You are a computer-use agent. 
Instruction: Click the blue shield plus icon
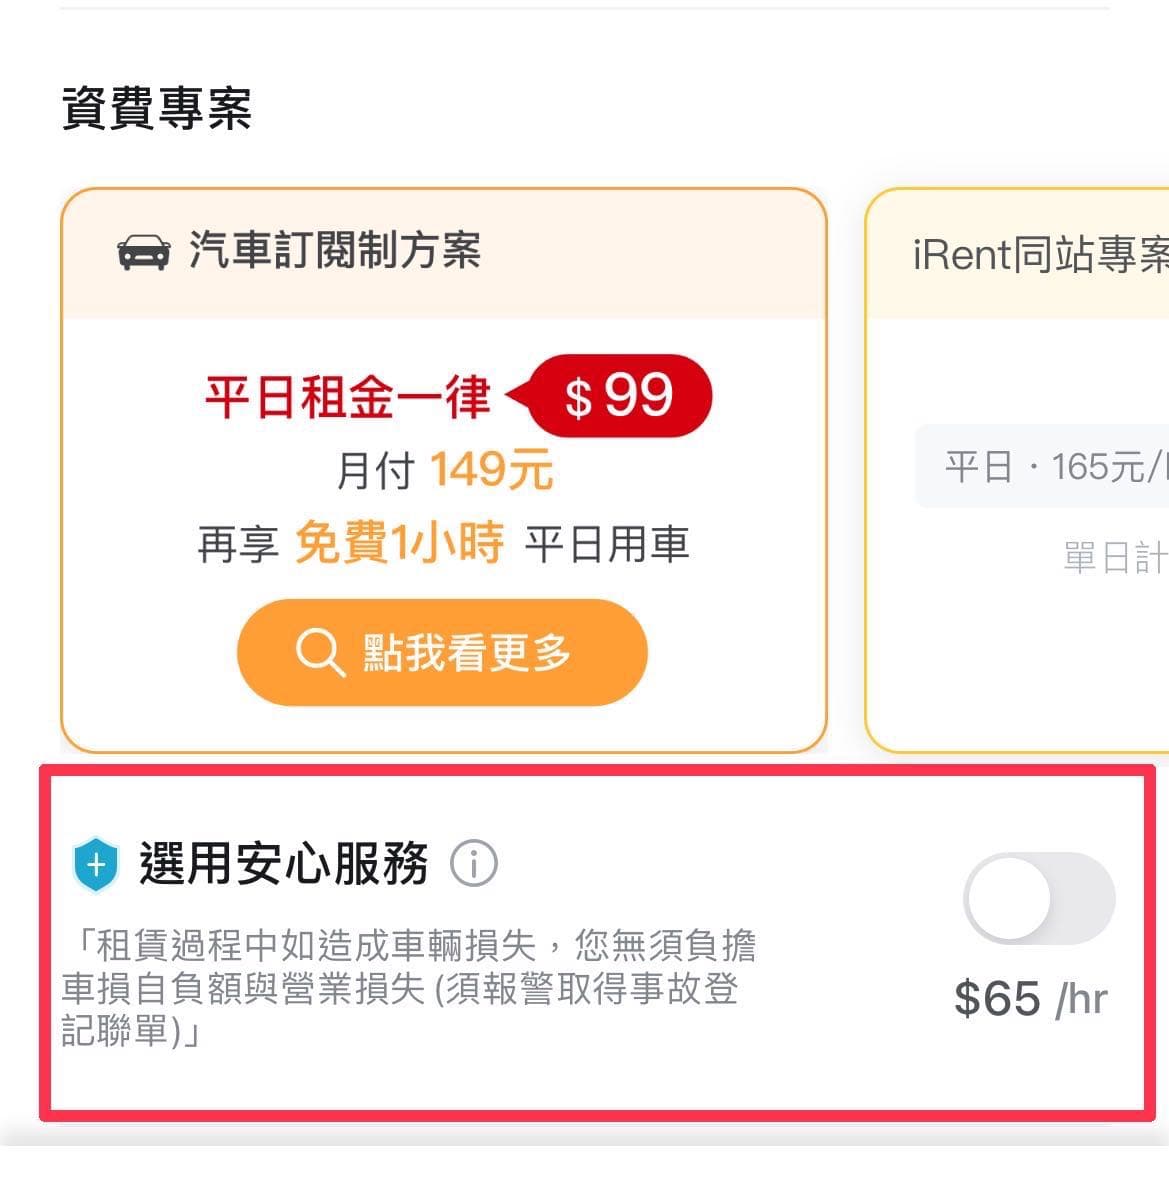tap(95, 861)
